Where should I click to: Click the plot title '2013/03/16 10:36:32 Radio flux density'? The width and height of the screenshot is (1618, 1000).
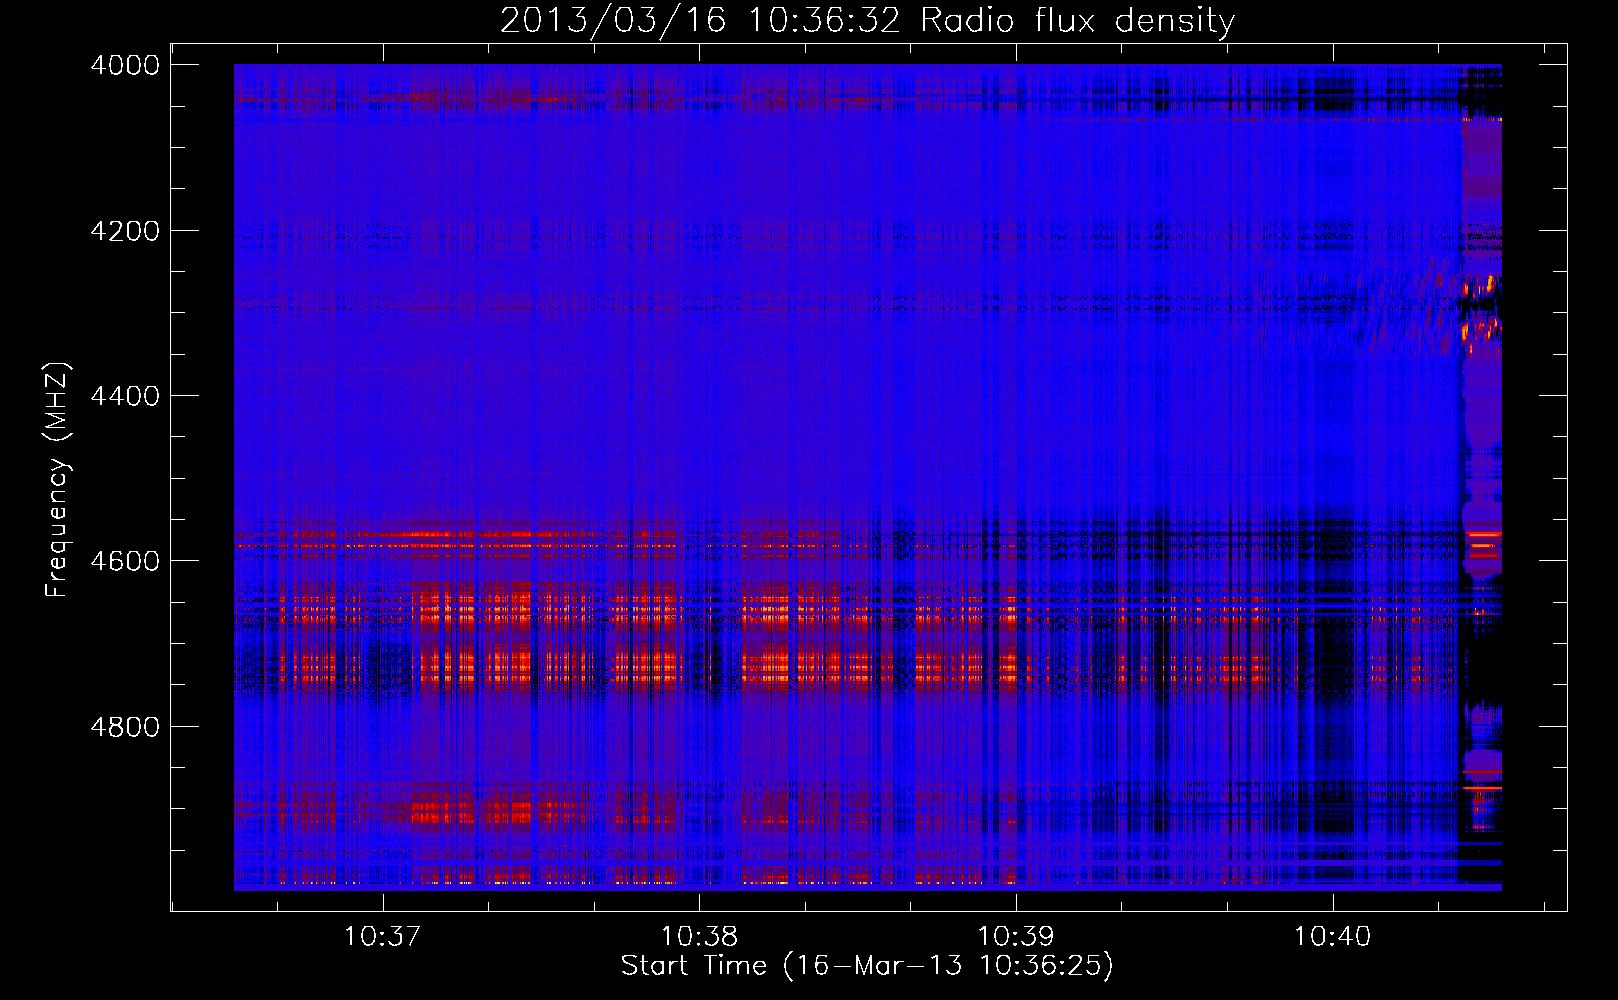(x=867, y=21)
